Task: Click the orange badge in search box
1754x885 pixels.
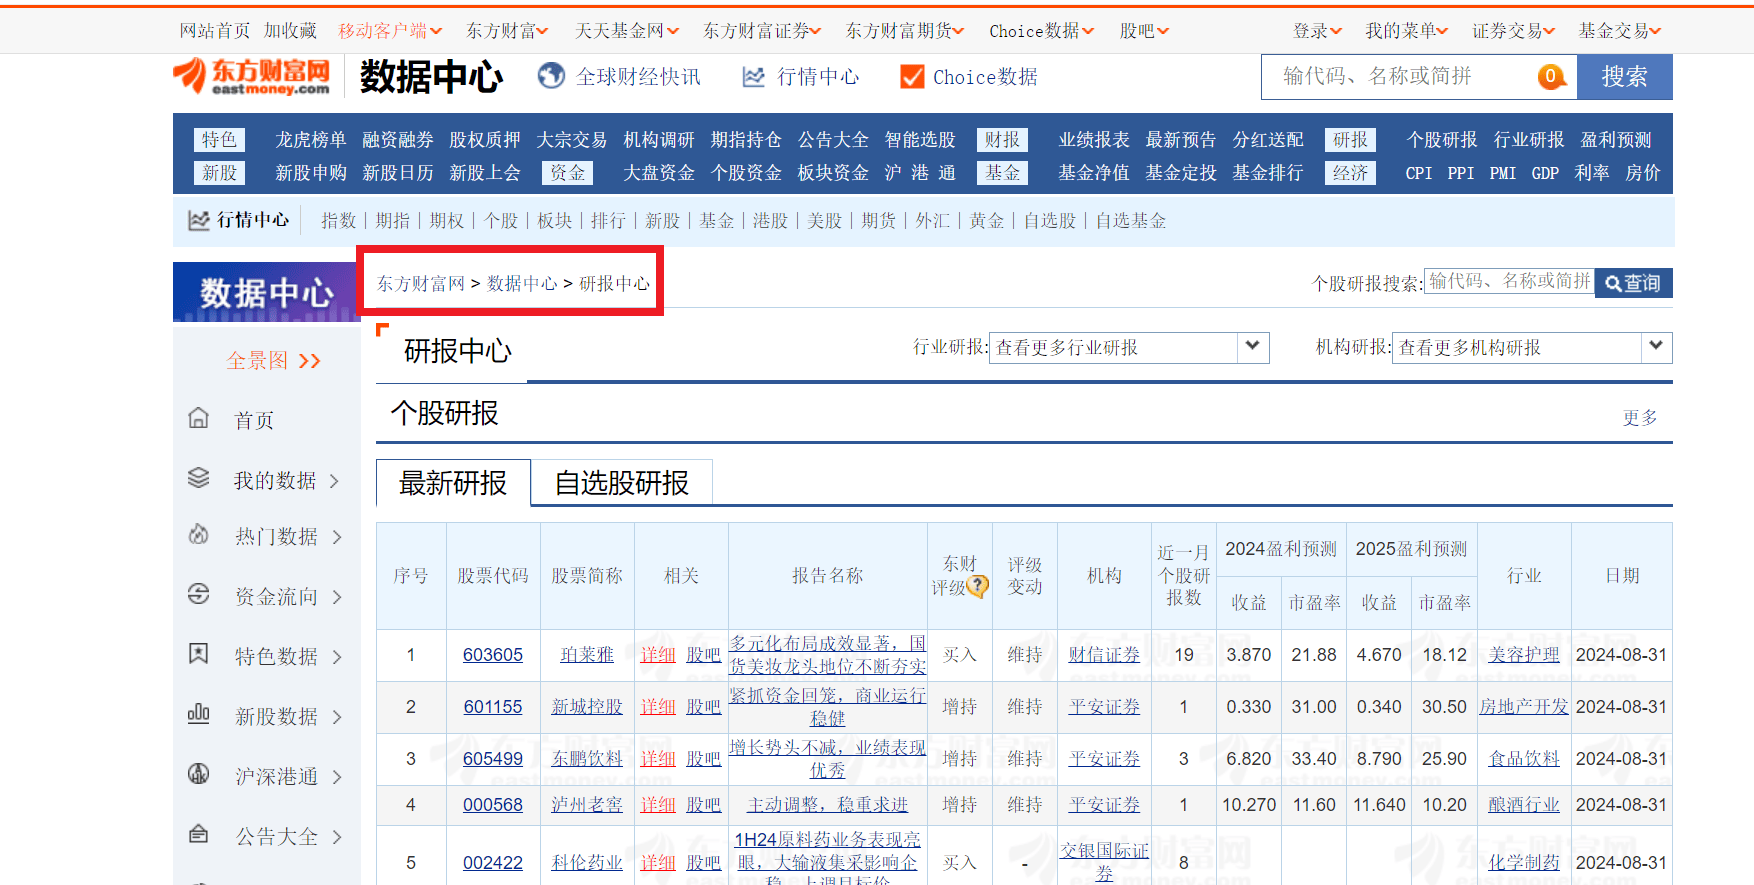Action: [x=1551, y=76]
